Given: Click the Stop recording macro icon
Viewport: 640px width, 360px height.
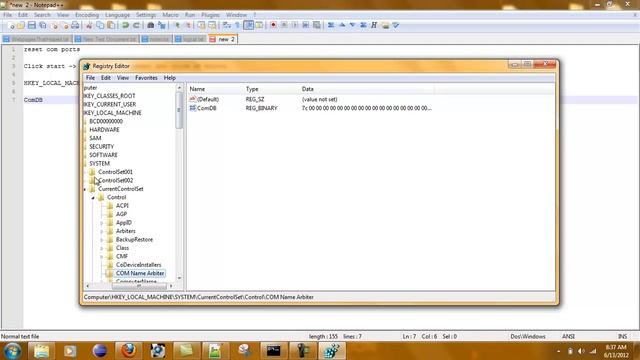Looking at the screenshot, I should (284, 25).
